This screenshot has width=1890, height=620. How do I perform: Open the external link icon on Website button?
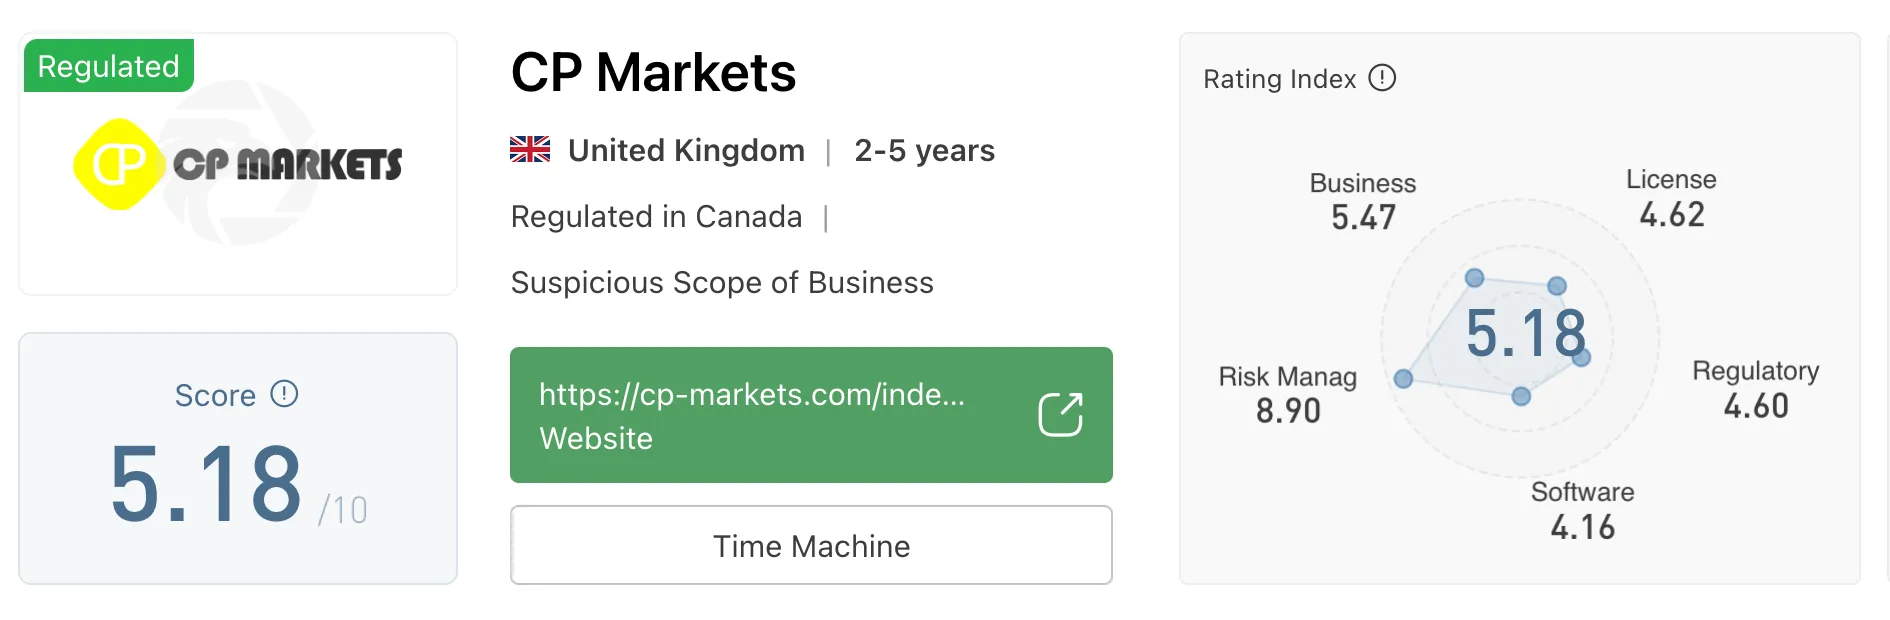(1060, 414)
